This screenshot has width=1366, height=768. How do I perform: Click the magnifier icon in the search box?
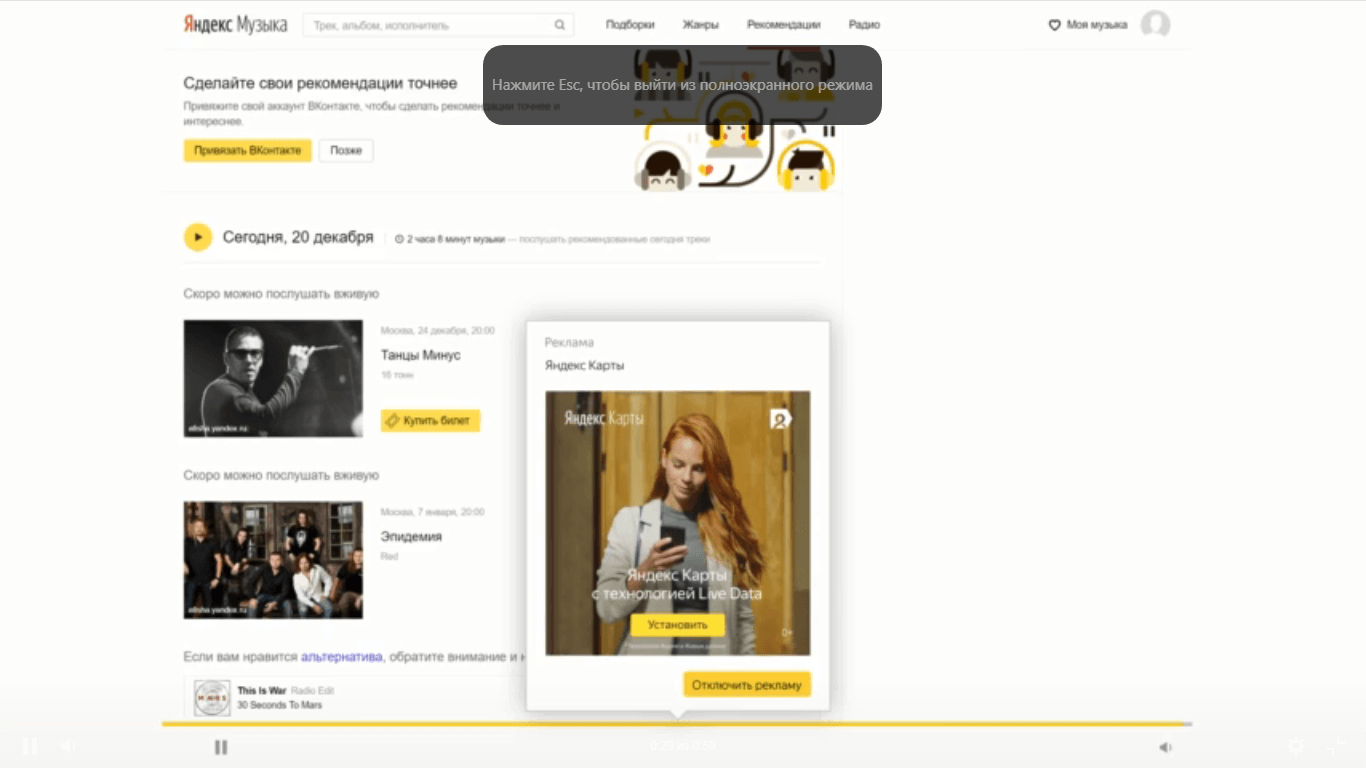coord(560,25)
